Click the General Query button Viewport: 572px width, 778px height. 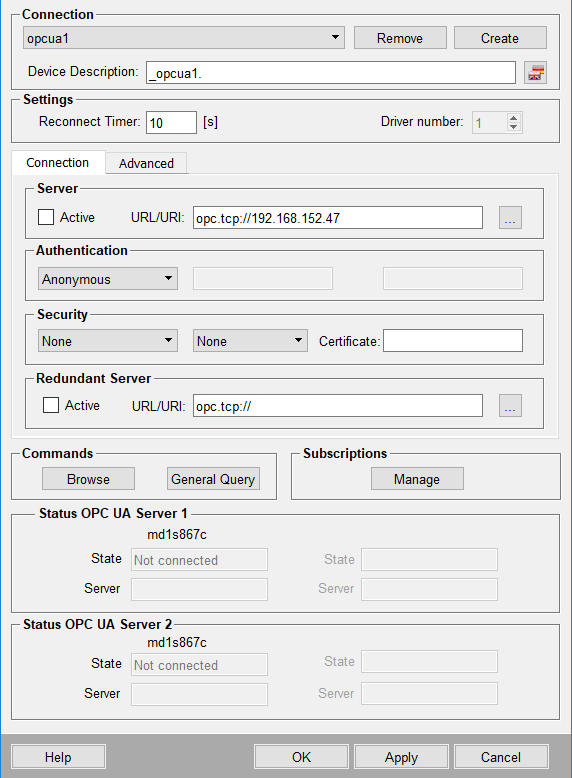click(213, 479)
